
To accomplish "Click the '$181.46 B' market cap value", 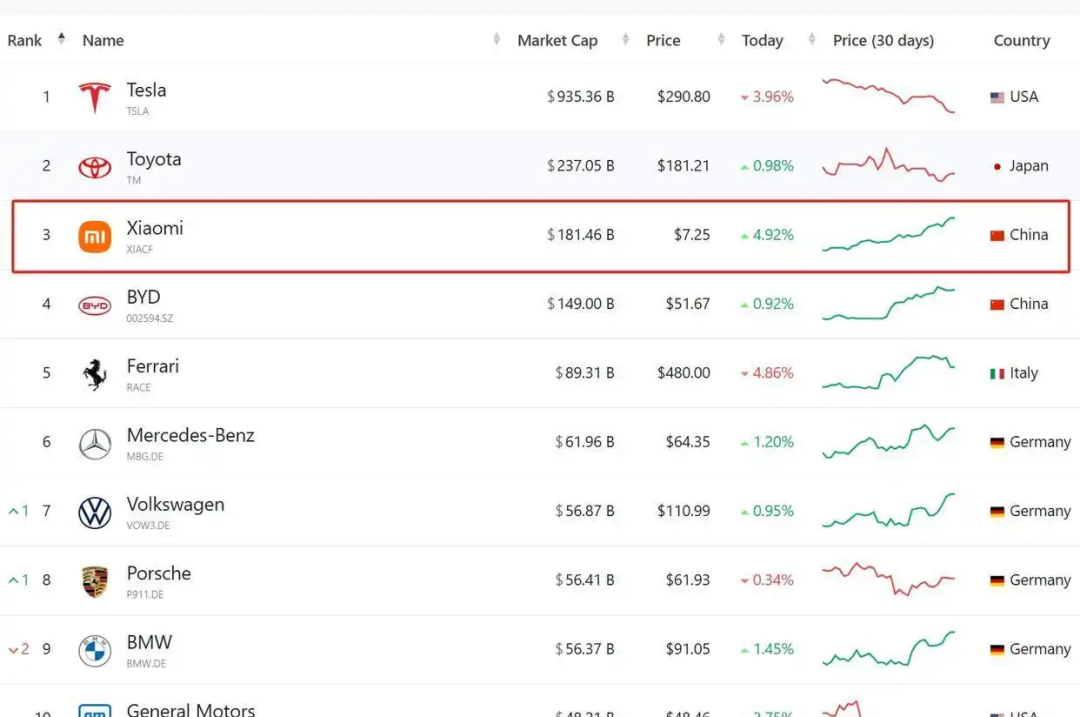I will 581,236.
